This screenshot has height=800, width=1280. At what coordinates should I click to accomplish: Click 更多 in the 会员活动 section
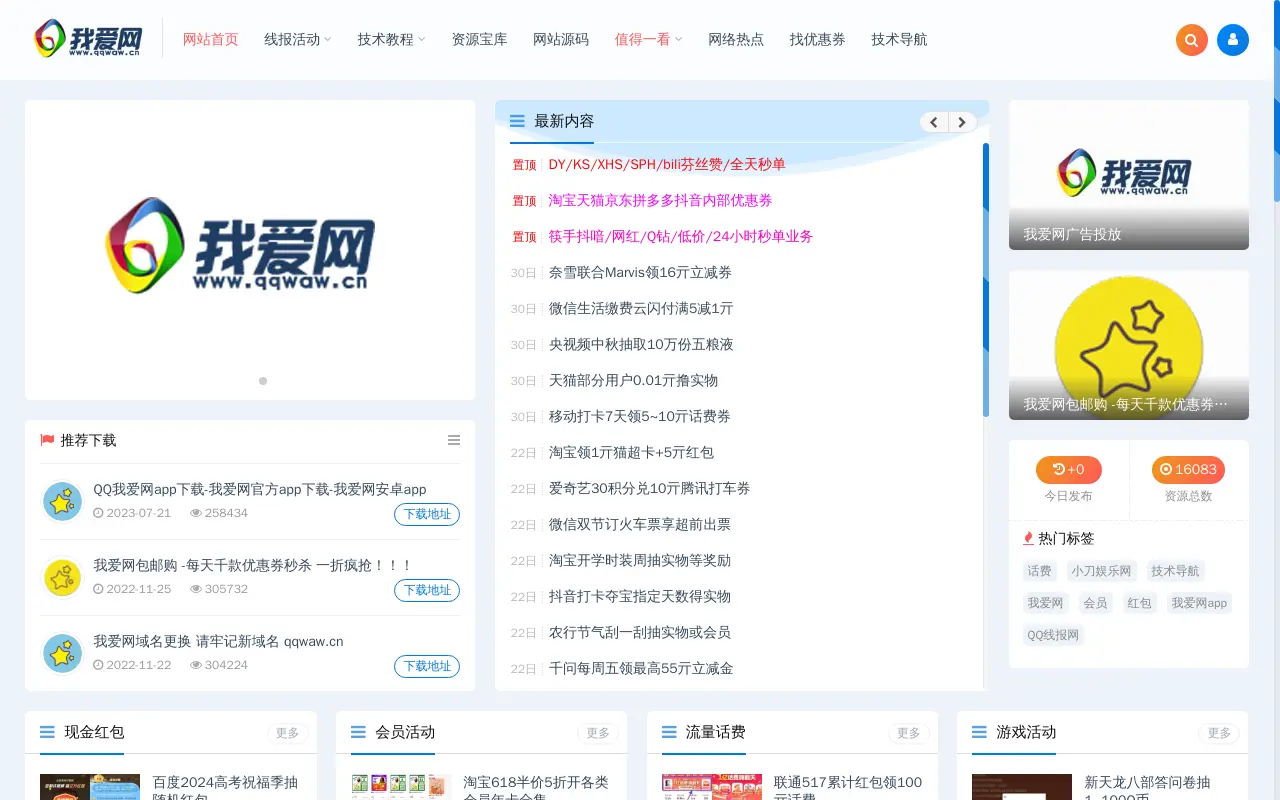[598, 733]
